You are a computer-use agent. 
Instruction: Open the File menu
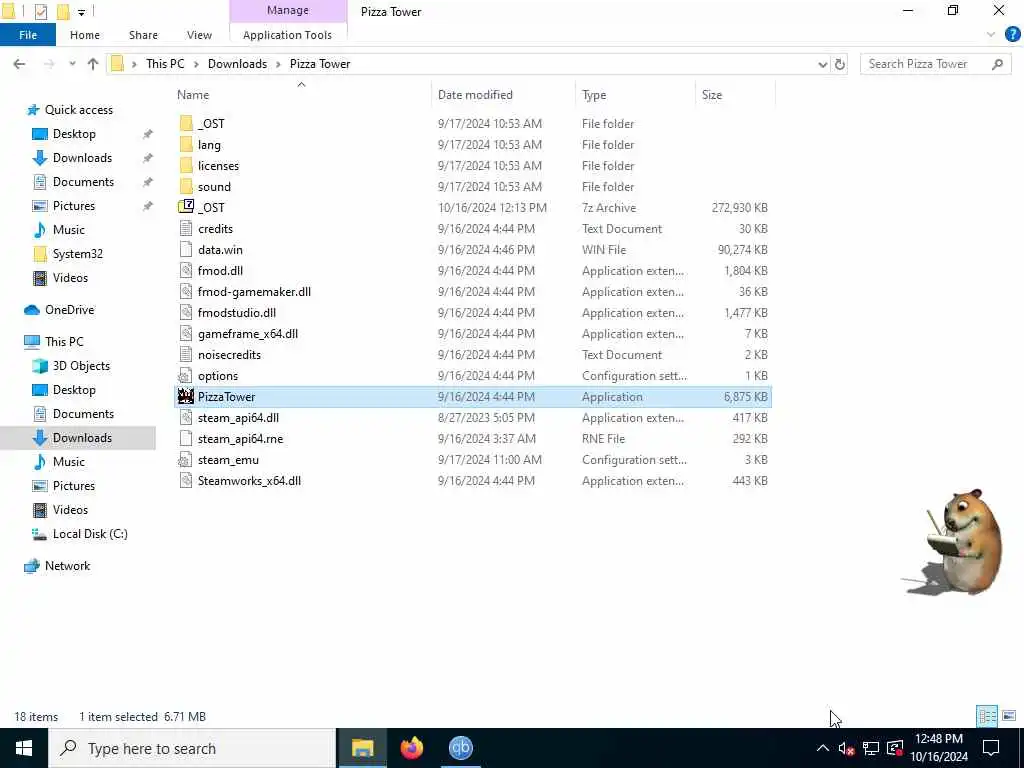point(28,35)
